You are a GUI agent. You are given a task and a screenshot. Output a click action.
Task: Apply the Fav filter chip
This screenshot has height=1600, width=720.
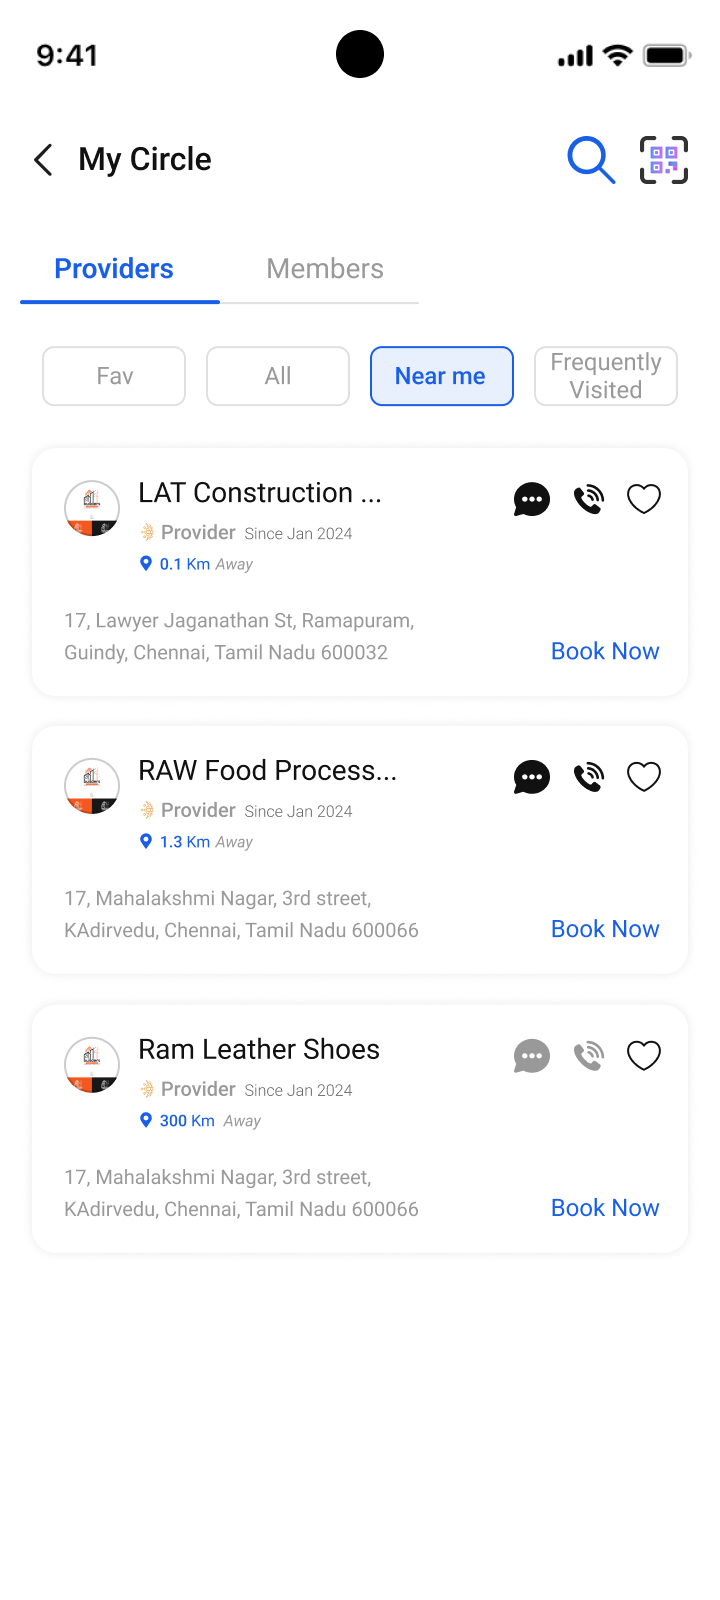click(114, 376)
